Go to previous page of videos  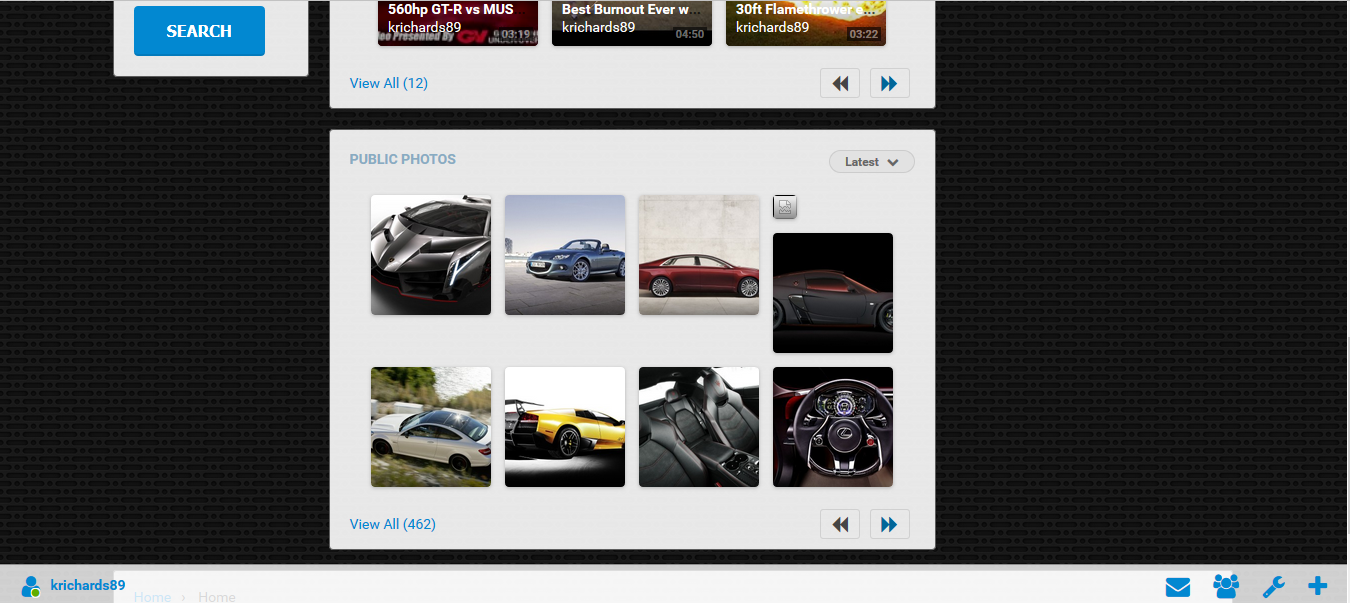(840, 83)
